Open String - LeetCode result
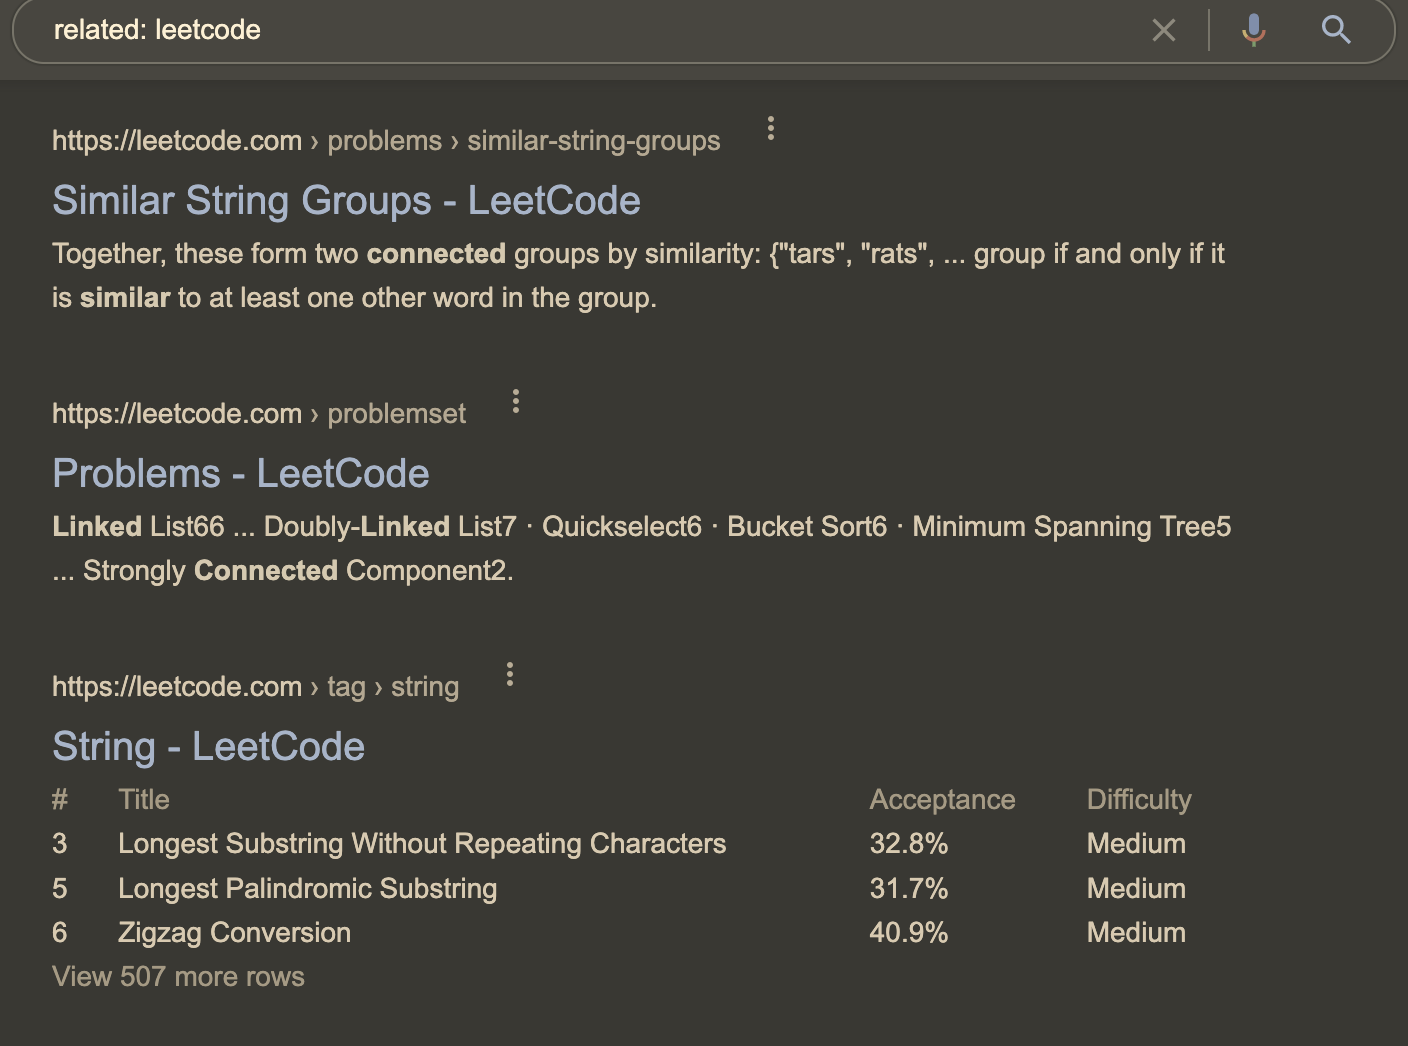The width and height of the screenshot is (1408, 1046). pos(208,746)
